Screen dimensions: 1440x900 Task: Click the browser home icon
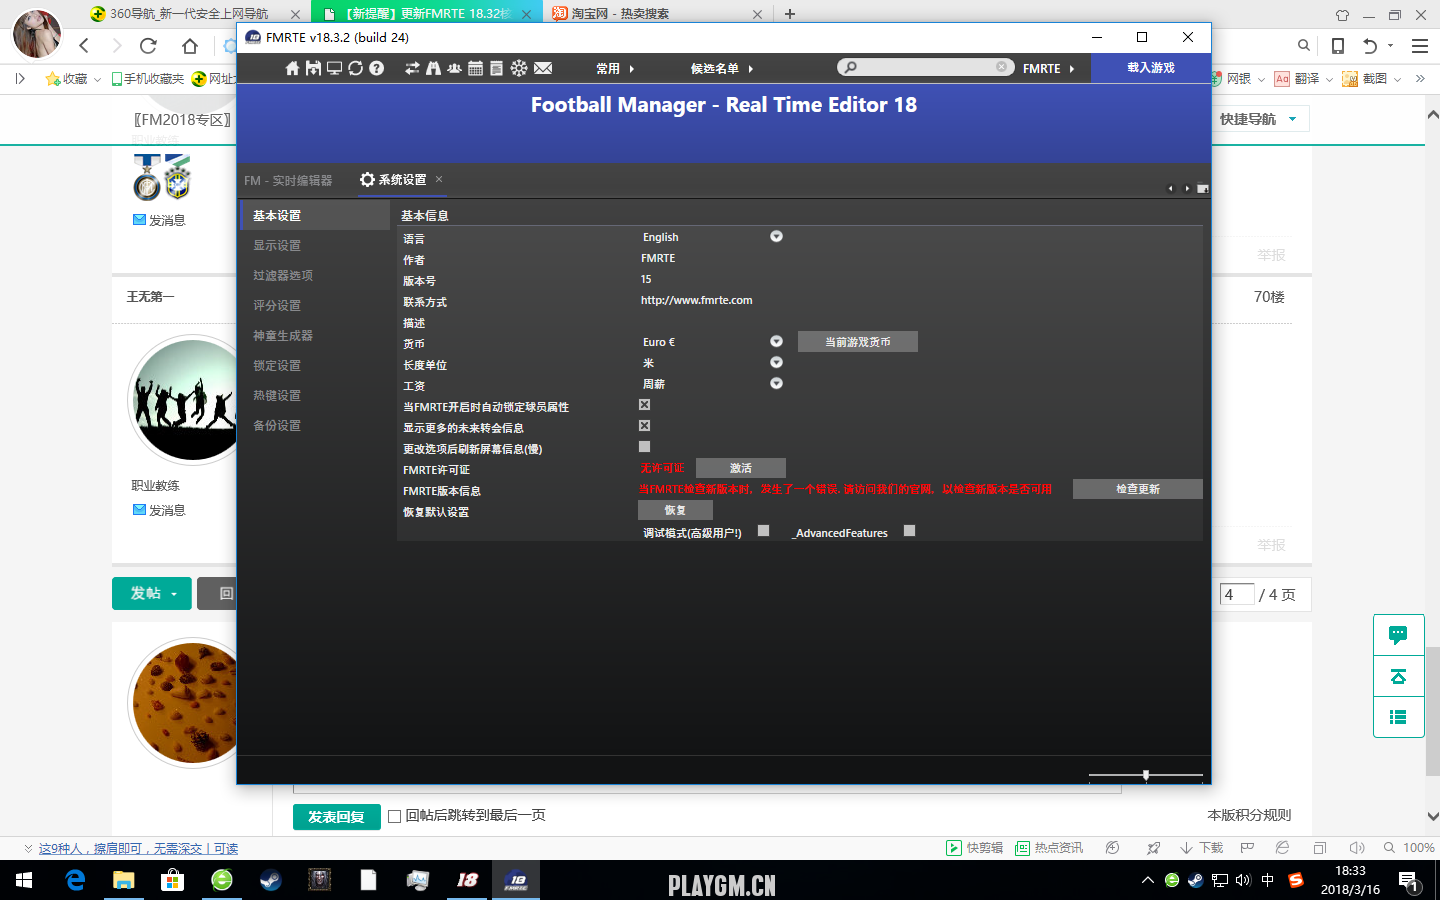pyautogui.click(x=190, y=45)
